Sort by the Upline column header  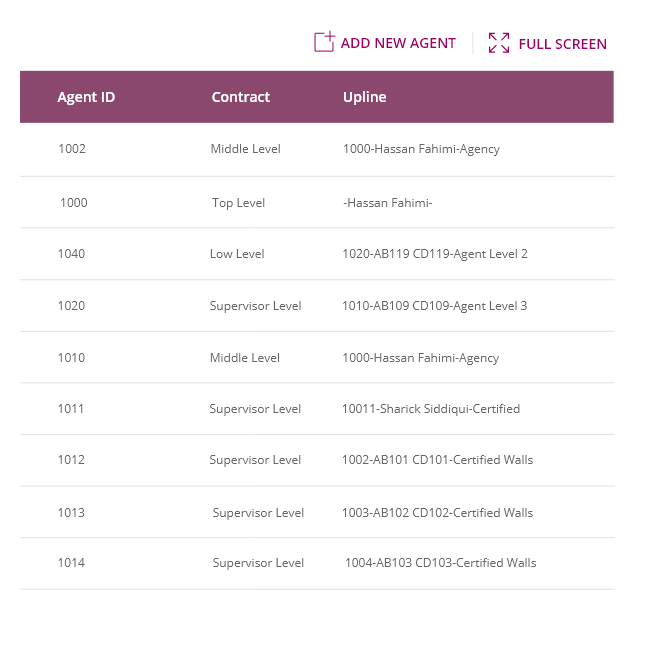(365, 97)
